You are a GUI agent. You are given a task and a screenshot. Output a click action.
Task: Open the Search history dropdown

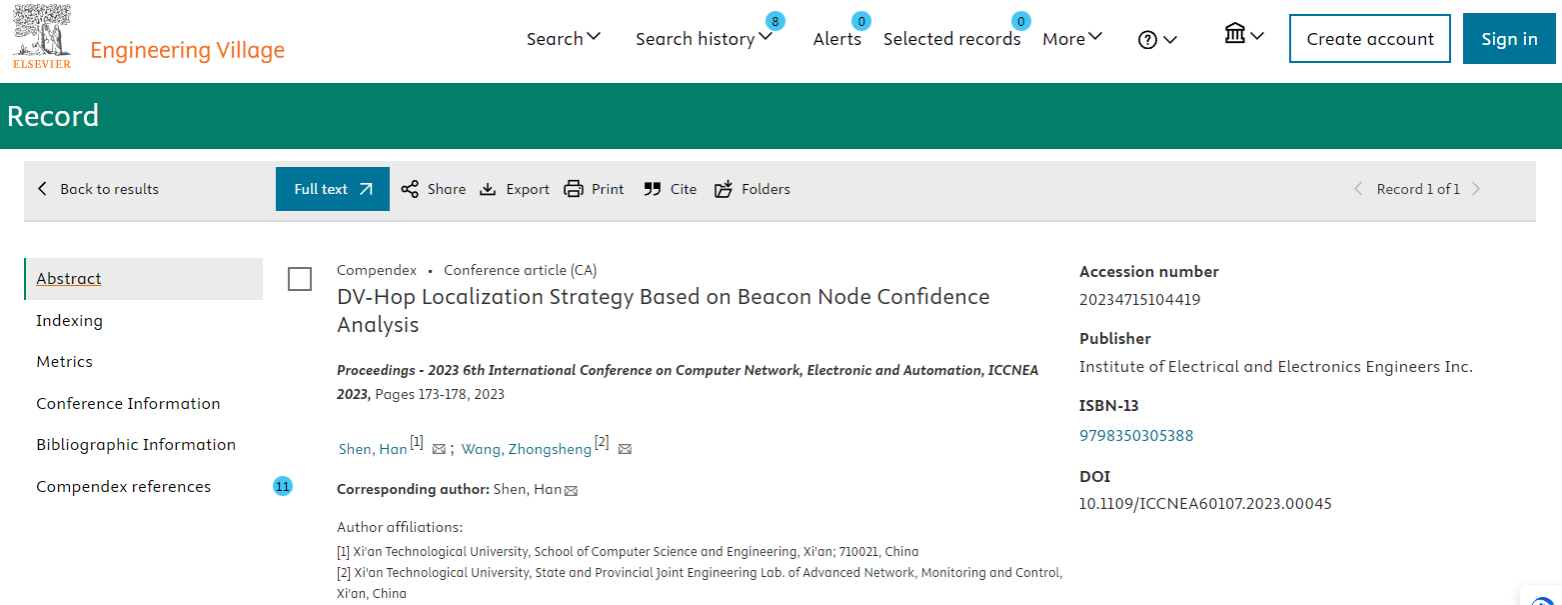704,39
